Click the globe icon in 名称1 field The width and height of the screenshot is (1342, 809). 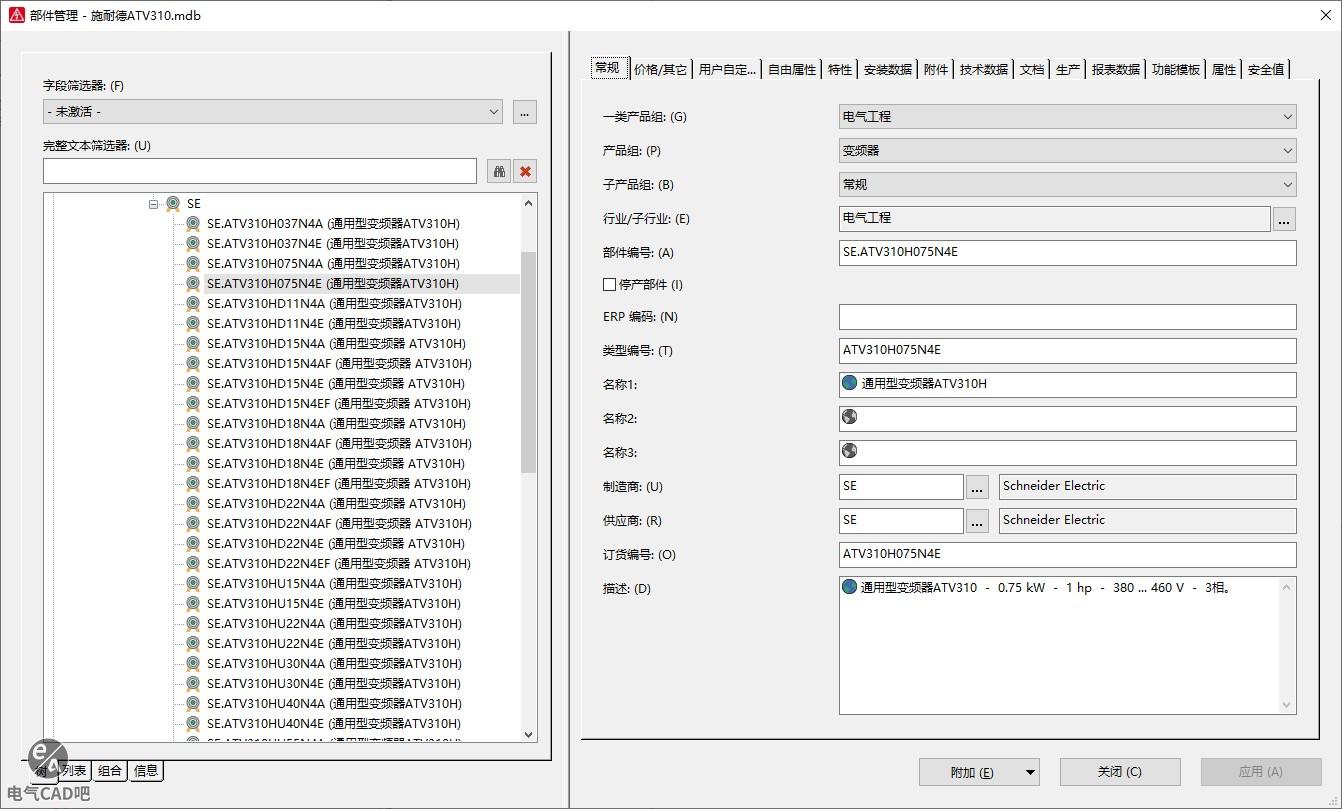click(x=850, y=383)
